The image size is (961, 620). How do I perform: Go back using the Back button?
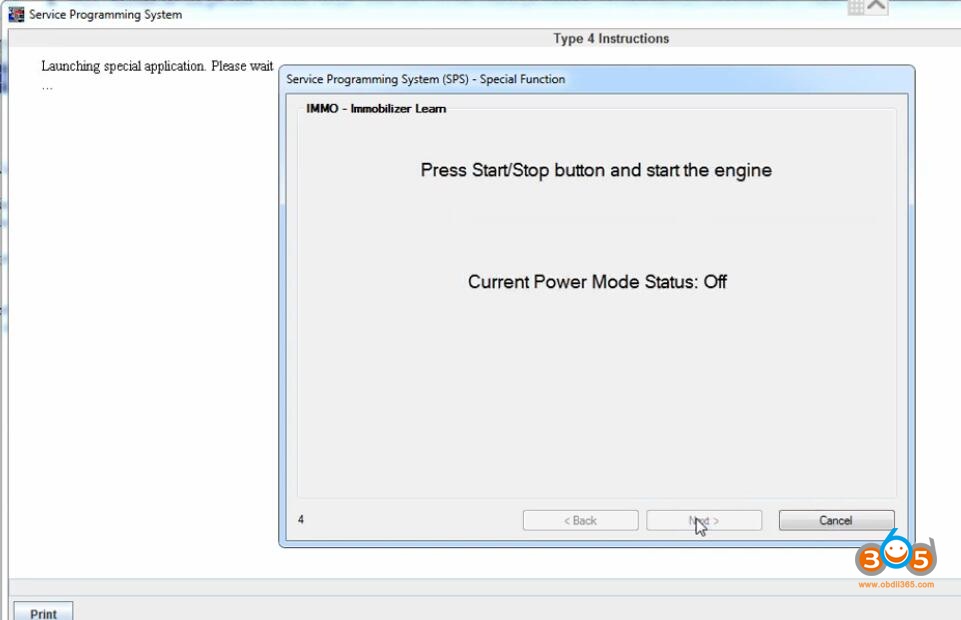tap(580, 519)
